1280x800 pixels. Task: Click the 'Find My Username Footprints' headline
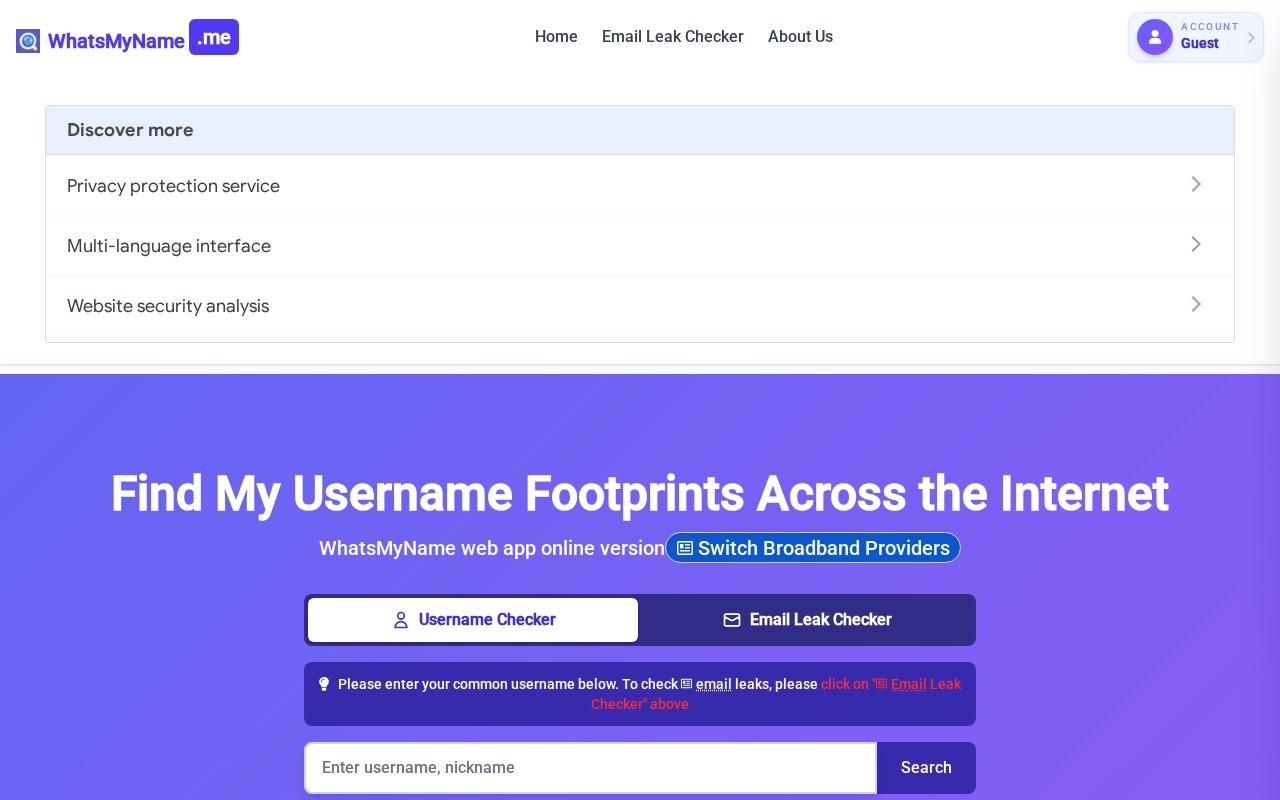coord(640,494)
